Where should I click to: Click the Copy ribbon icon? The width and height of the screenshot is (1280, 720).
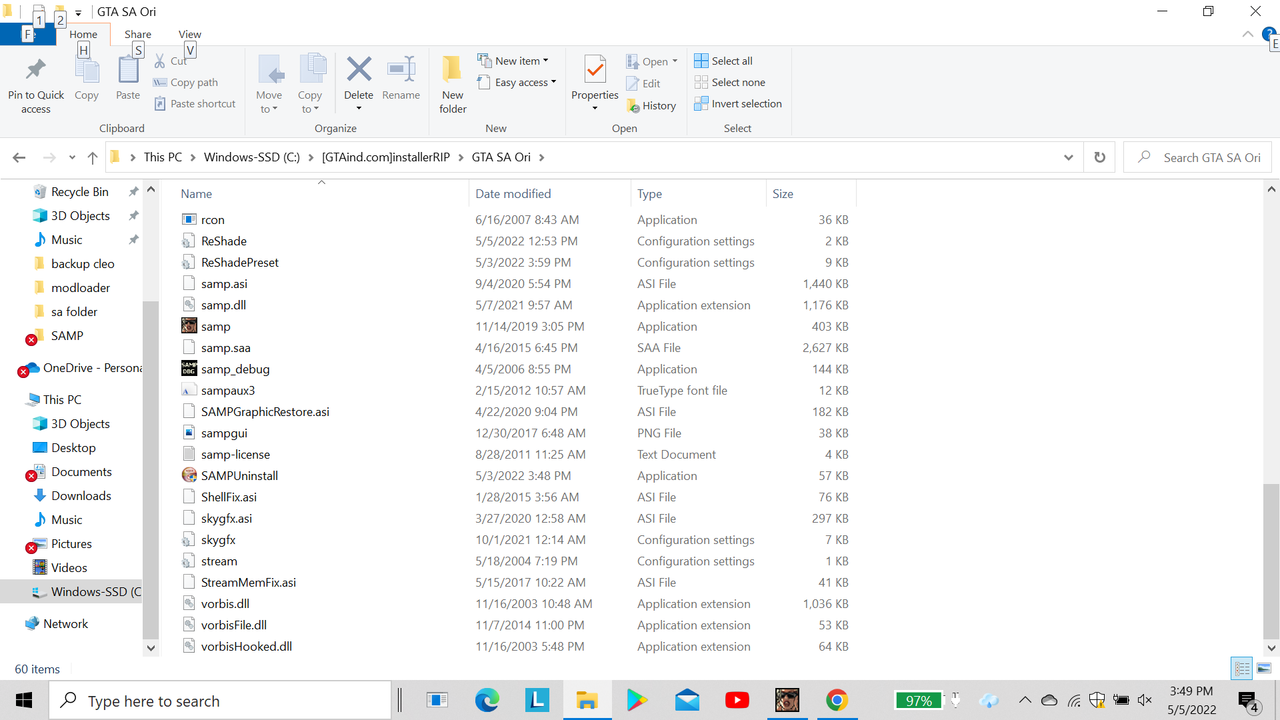coord(87,70)
